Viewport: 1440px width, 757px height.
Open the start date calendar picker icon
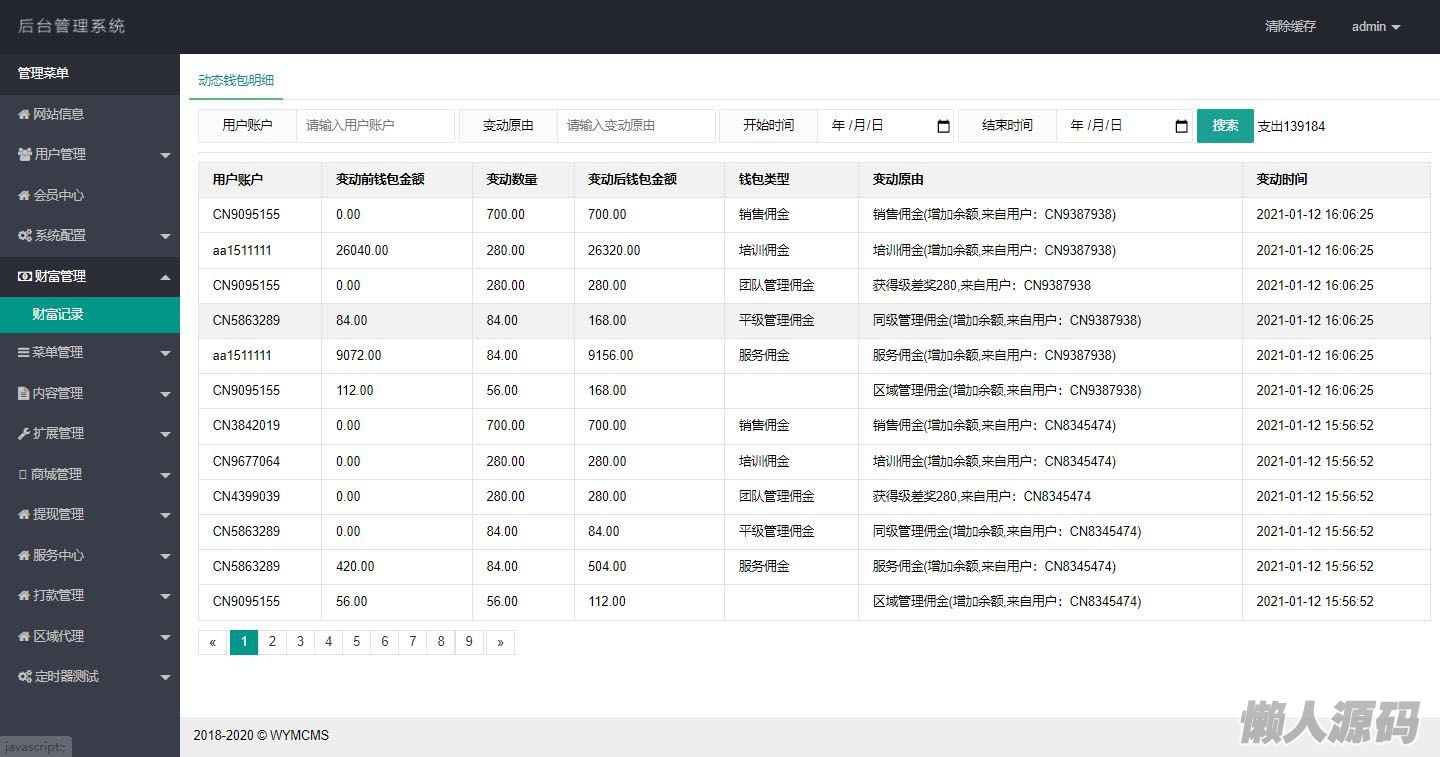pyautogui.click(x=943, y=126)
